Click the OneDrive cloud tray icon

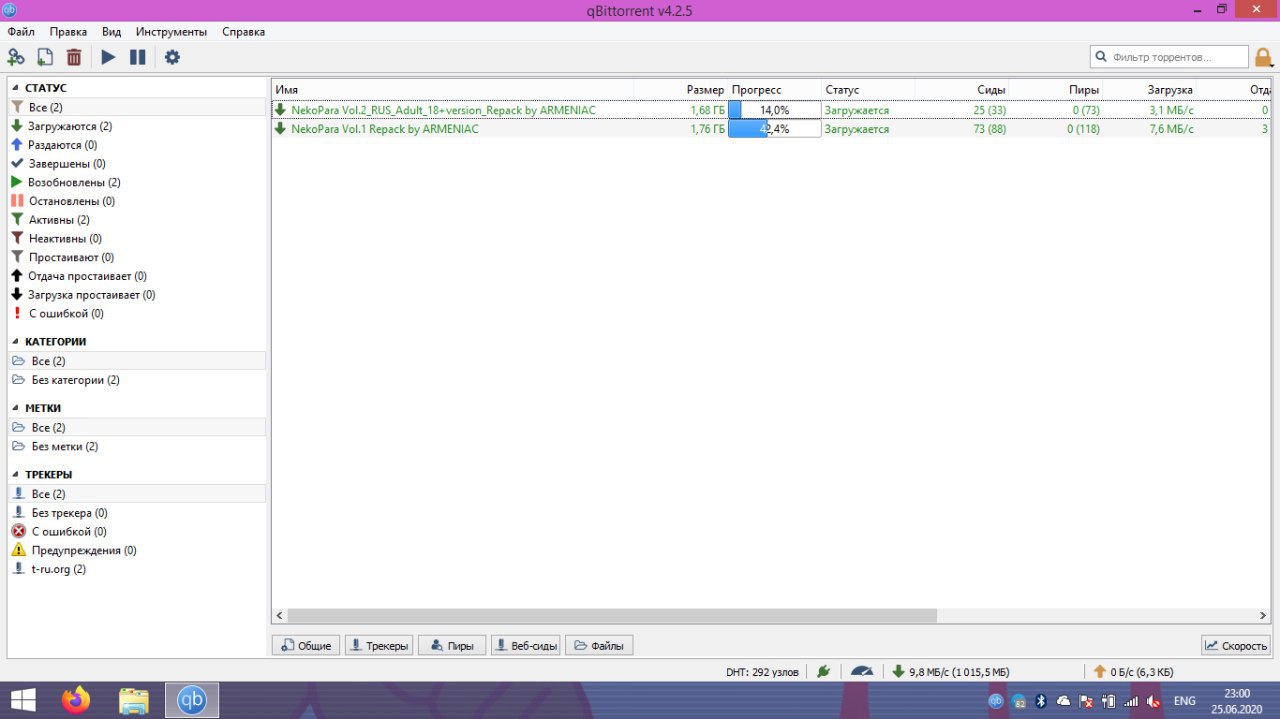tap(1063, 701)
